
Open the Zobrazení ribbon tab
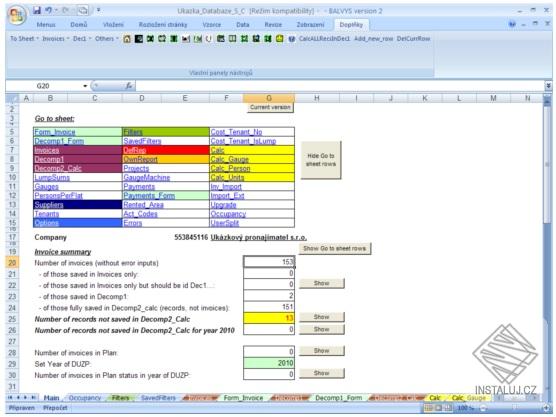310,24
